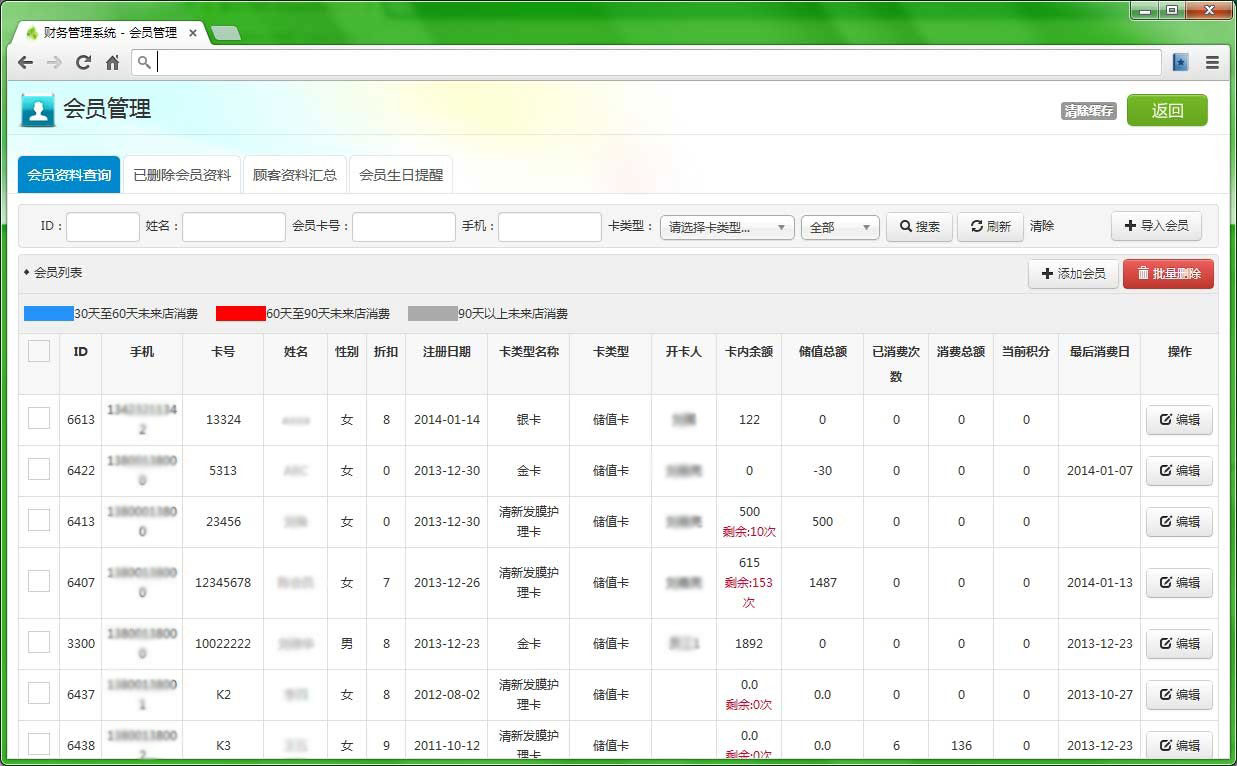This screenshot has height=766, width=1237.
Task: Switch to the 已删除会员资料 tab
Action: point(182,175)
